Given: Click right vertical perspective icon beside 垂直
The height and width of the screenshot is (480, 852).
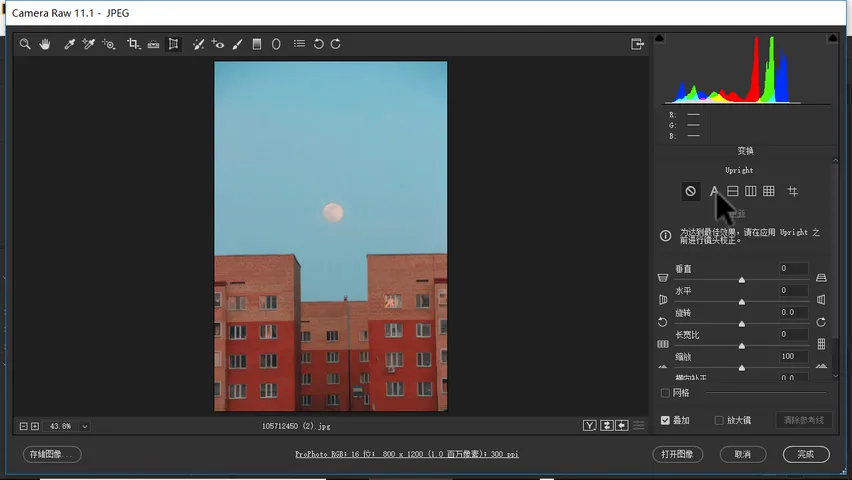Looking at the screenshot, I should [x=821, y=278].
